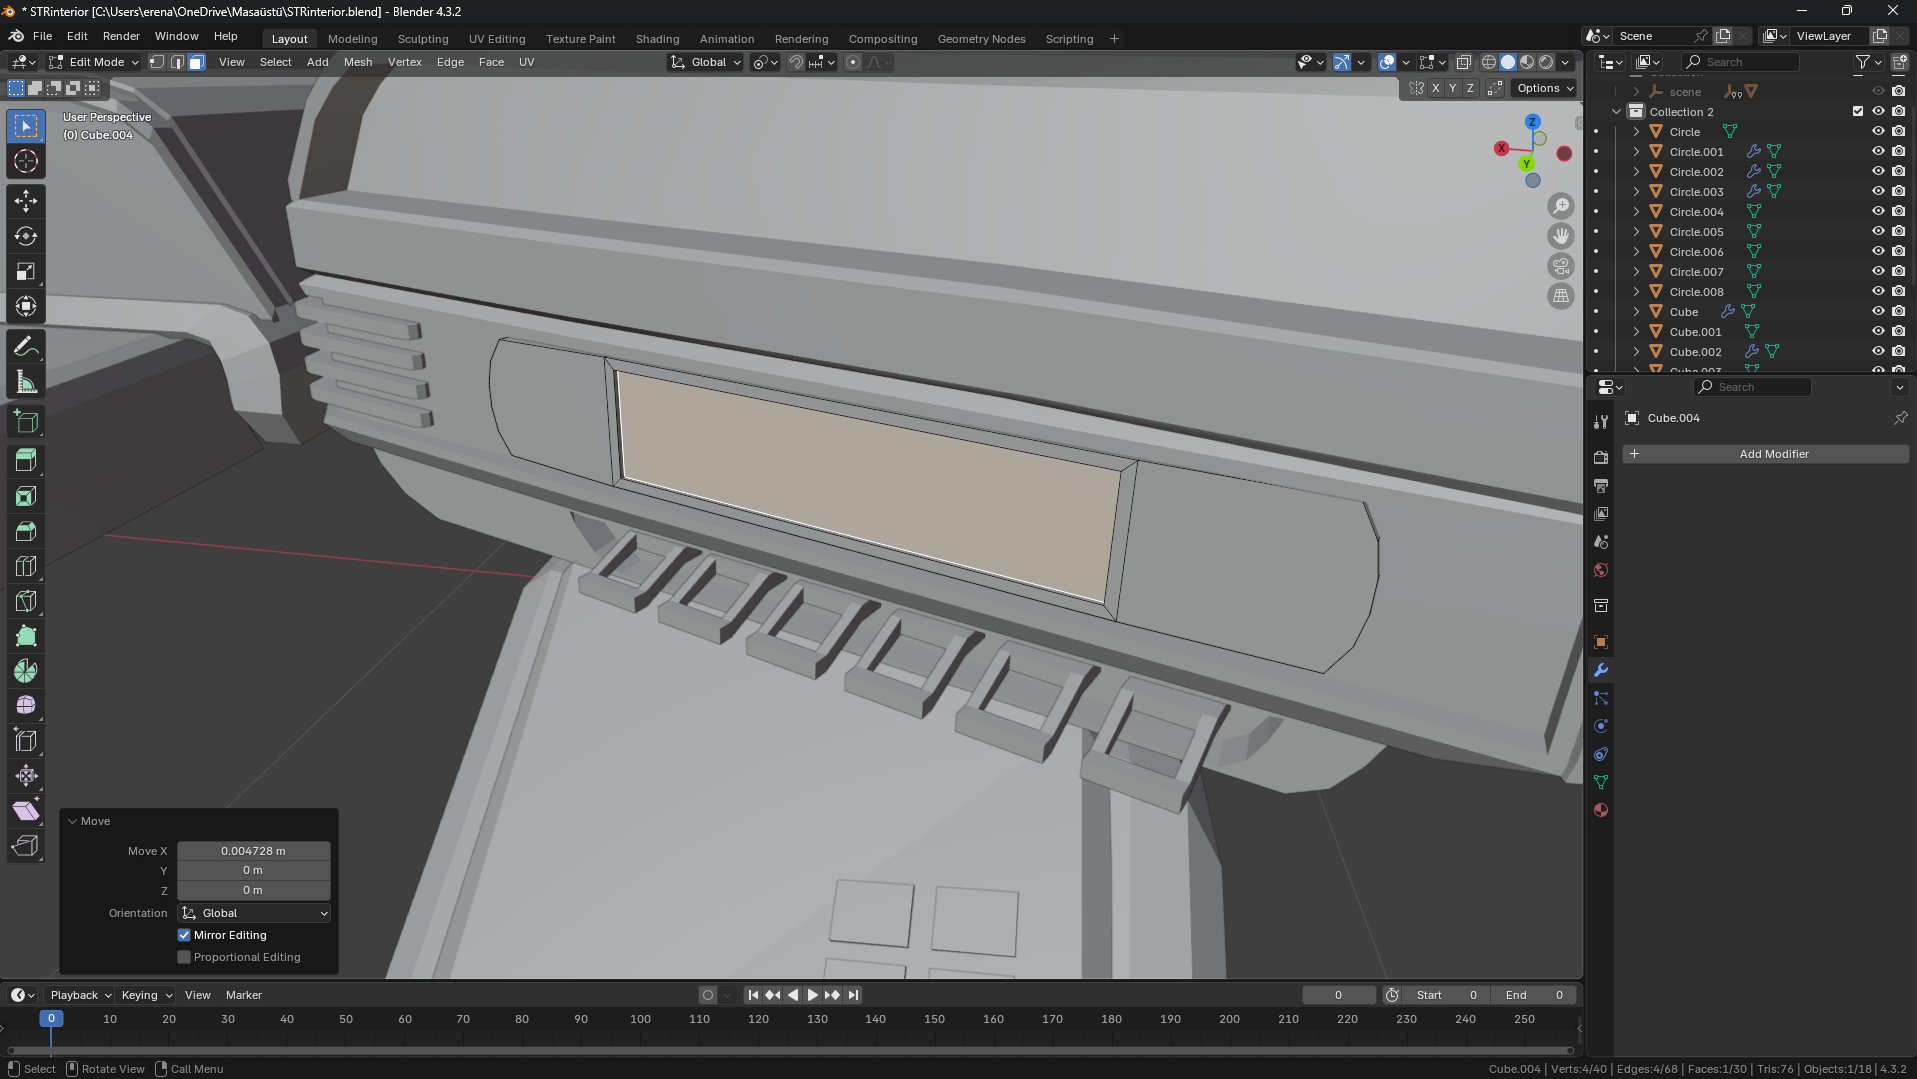Open the Options dropdown
The height and width of the screenshot is (1079, 1917).
tap(1545, 88)
